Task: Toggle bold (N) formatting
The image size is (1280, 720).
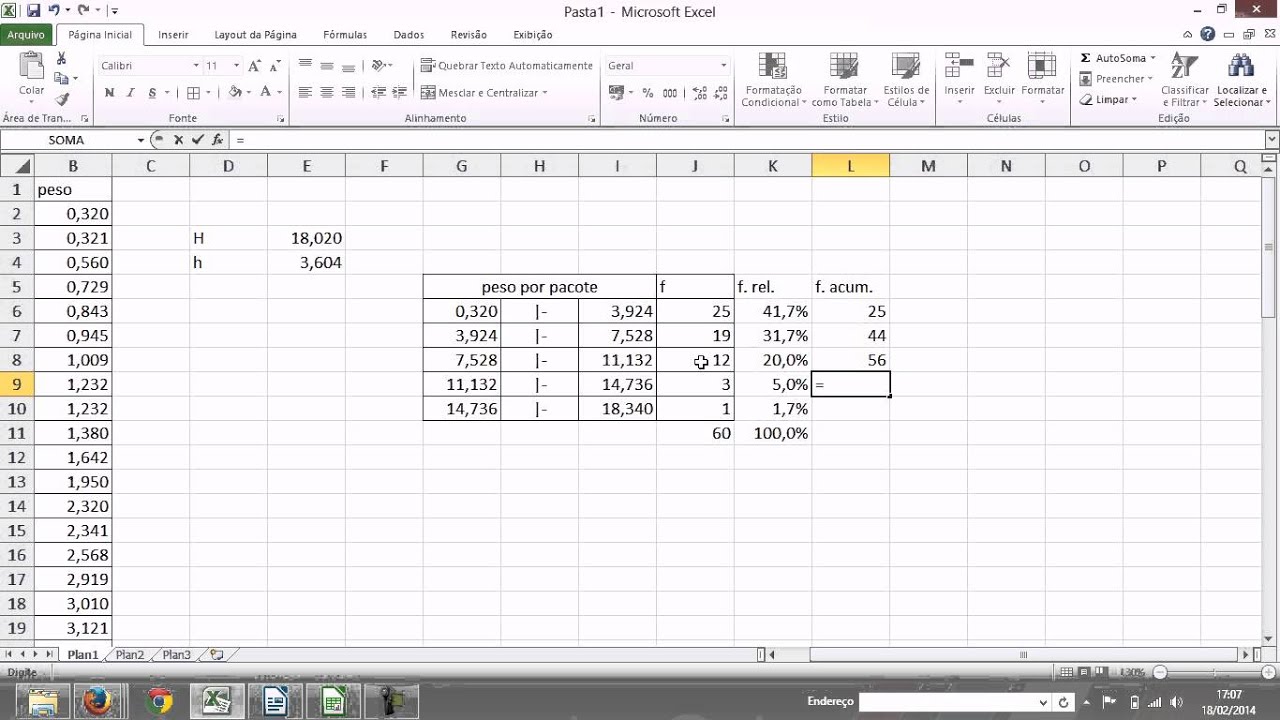Action: click(x=109, y=92)
